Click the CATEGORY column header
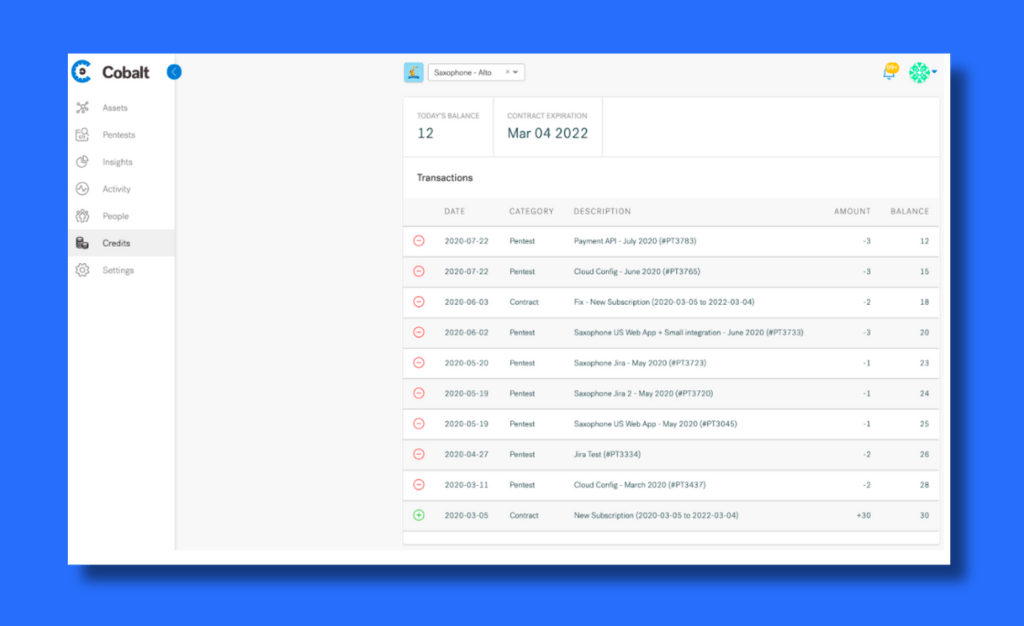 tap(532, 211)
